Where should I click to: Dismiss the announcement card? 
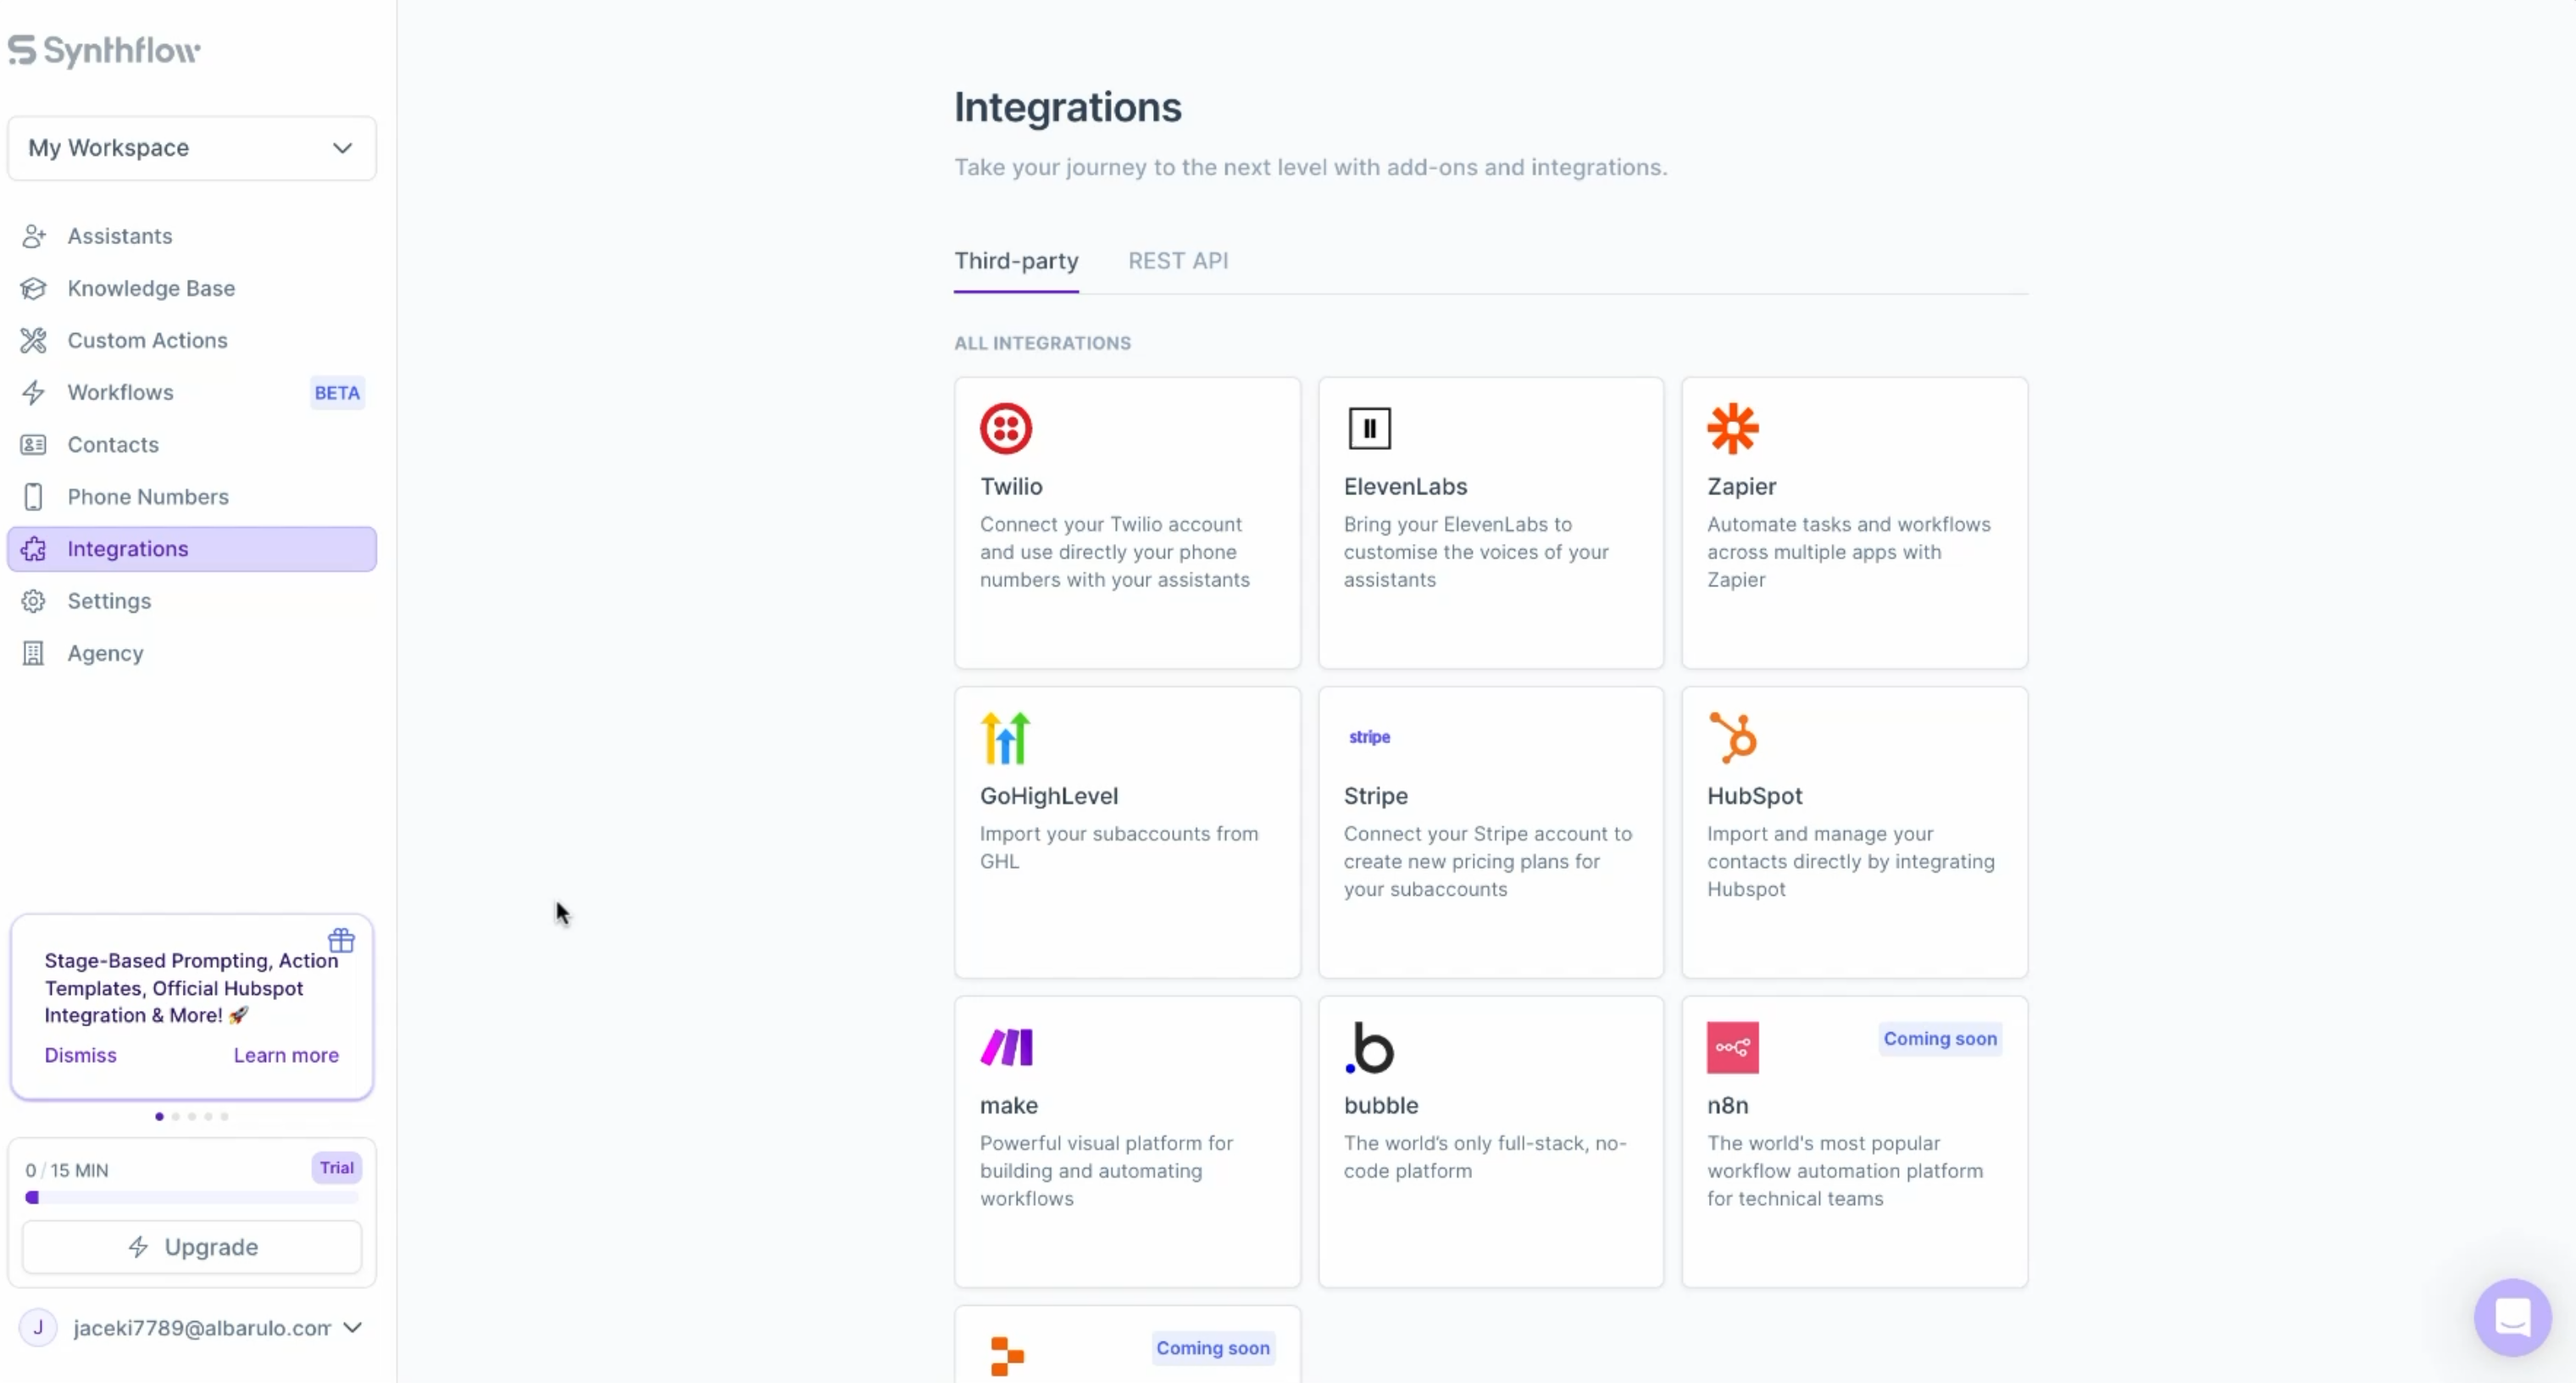point(80,1055)
